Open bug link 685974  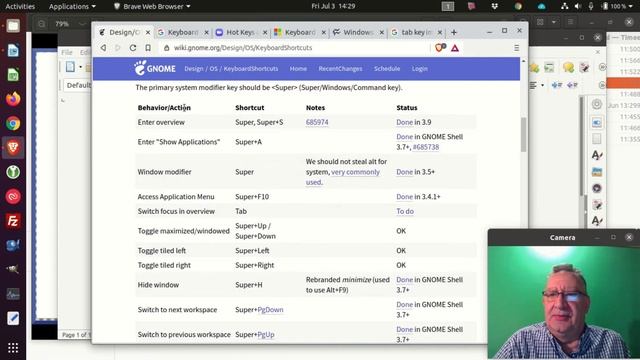pyautogui.click(x=317, y=122)
